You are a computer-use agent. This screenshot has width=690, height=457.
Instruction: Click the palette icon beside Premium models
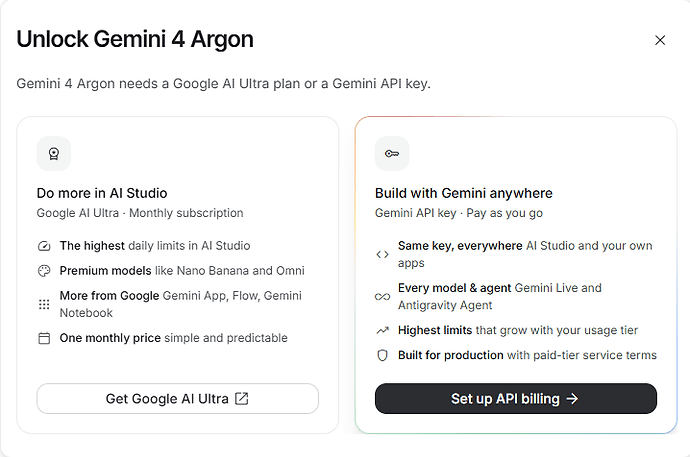click(x=44, y=271)
